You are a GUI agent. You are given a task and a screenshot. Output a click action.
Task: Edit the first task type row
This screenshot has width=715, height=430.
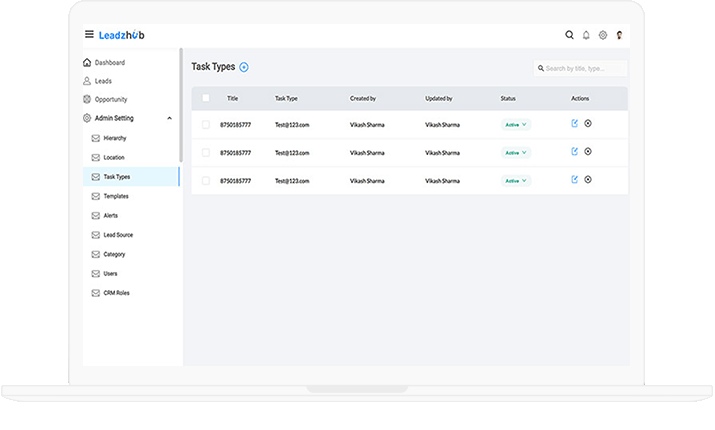tap(574, 124)
